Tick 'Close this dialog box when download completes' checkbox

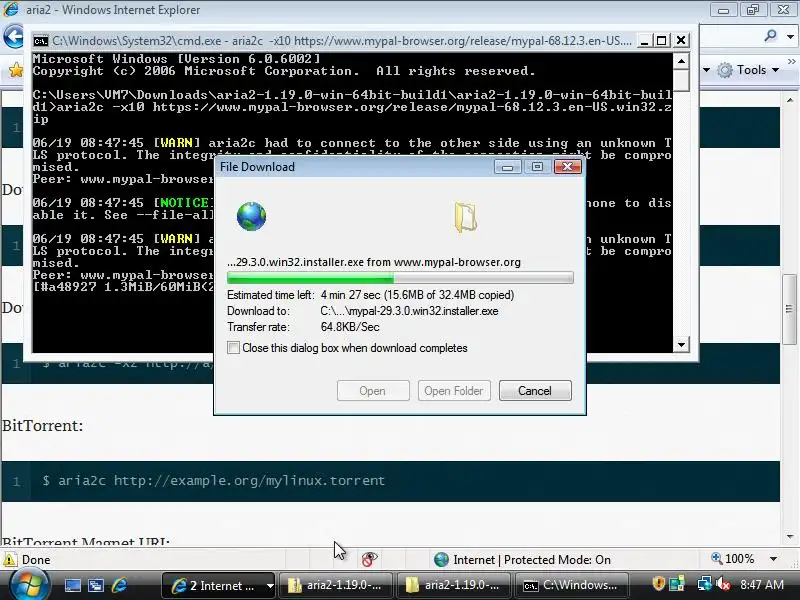coord(233,348)
